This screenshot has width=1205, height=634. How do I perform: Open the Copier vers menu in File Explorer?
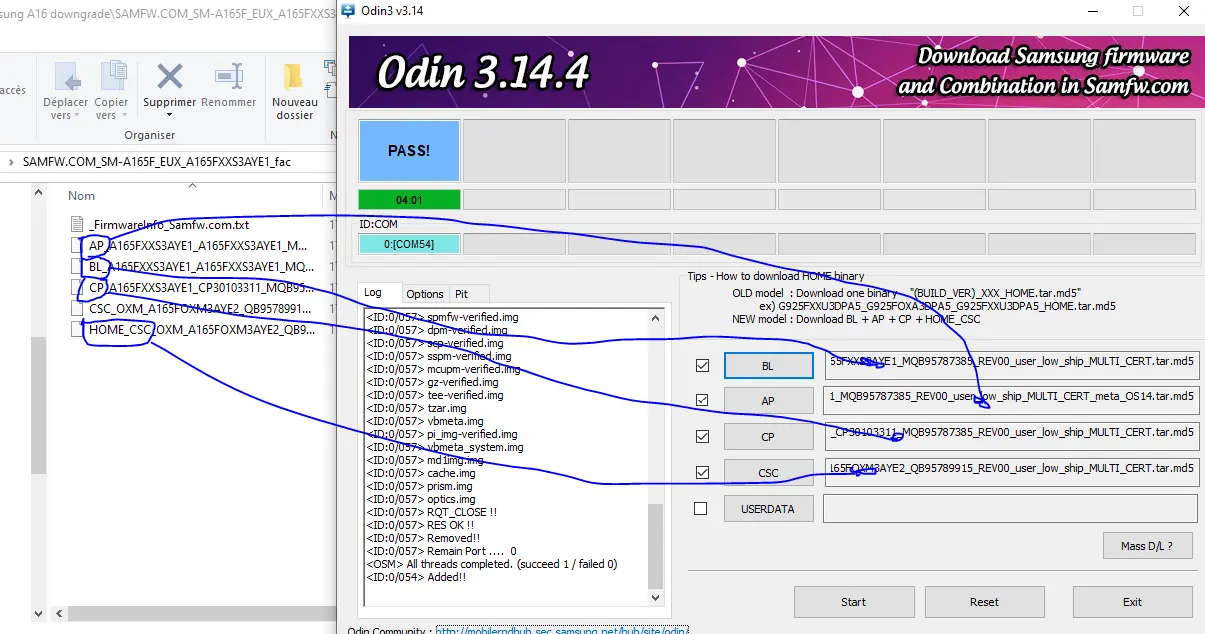point(111,91)
